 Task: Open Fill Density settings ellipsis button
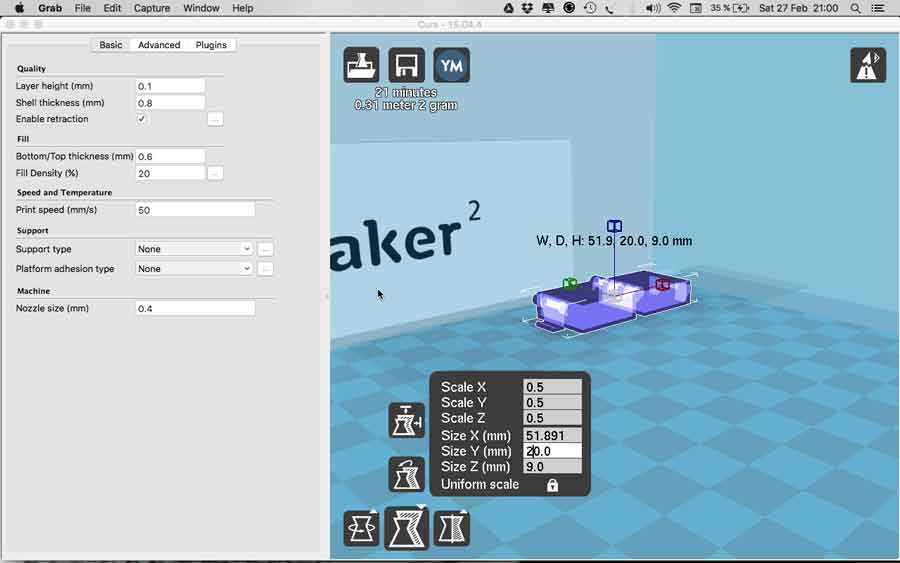click(x=215, y=173)
